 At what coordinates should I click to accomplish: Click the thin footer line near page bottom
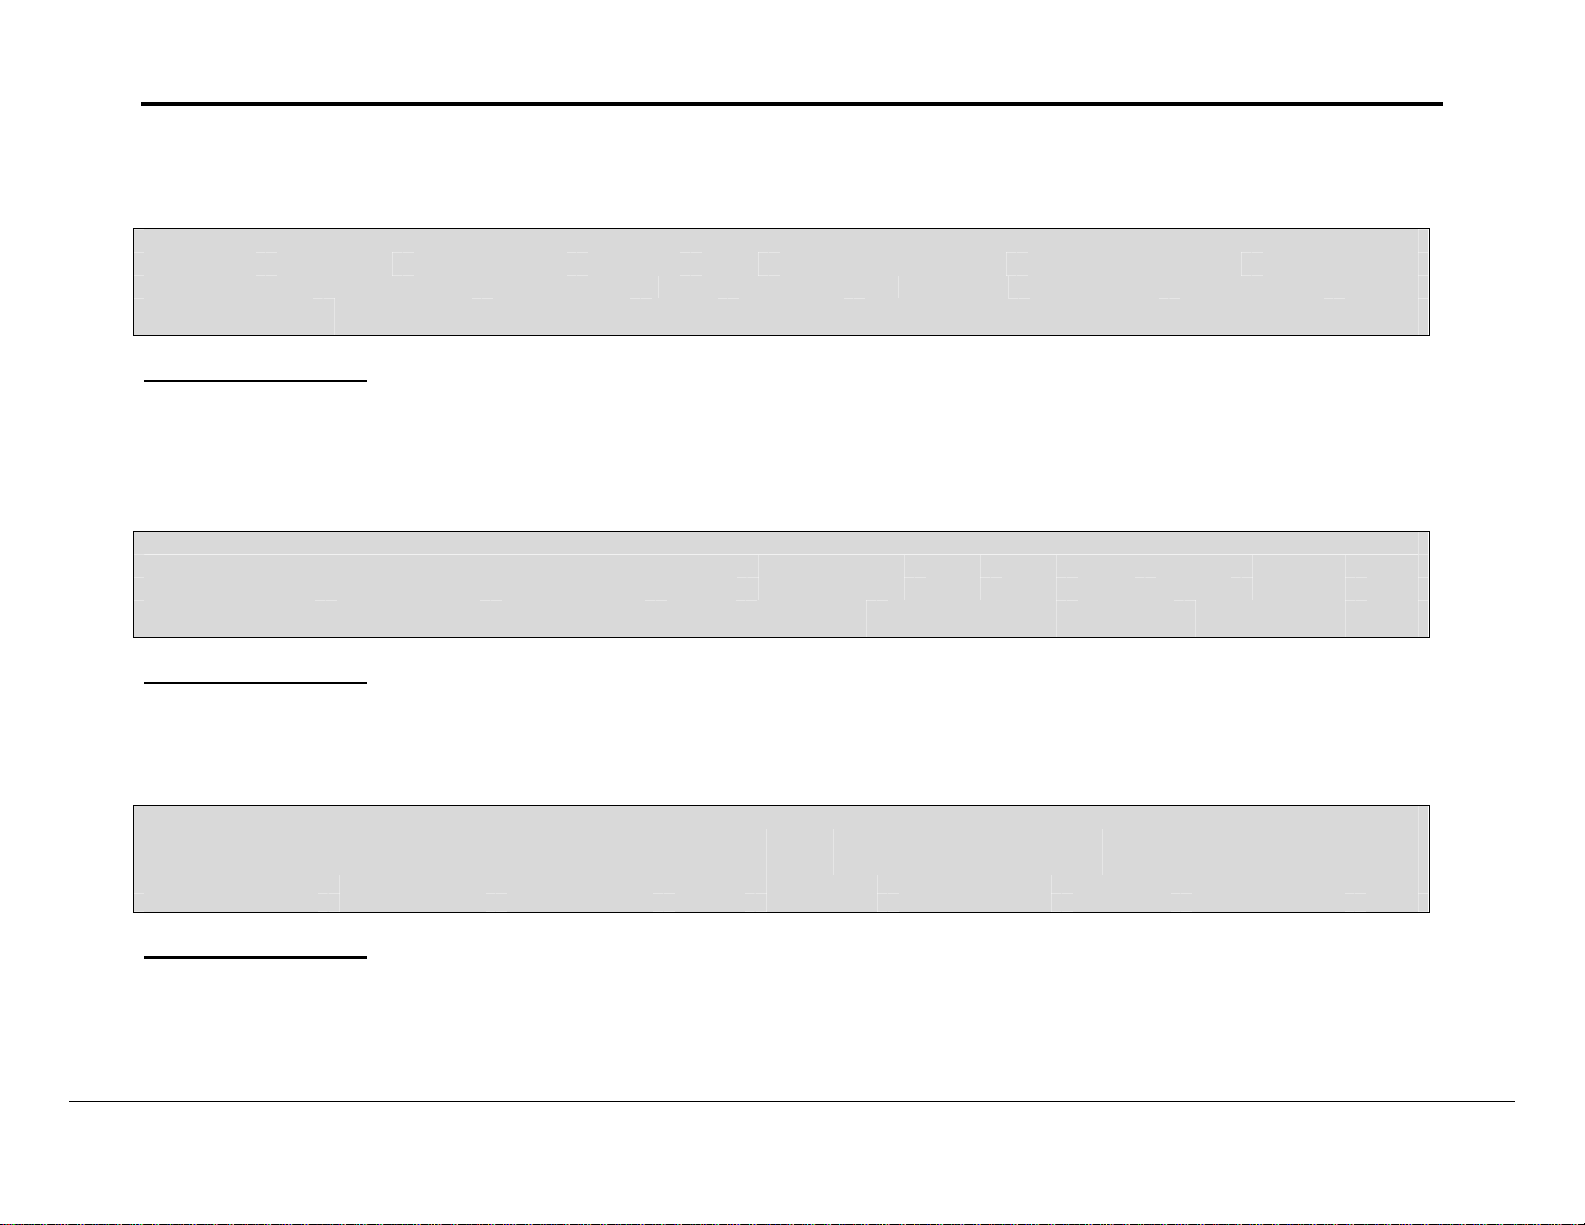pos(790,1102)
